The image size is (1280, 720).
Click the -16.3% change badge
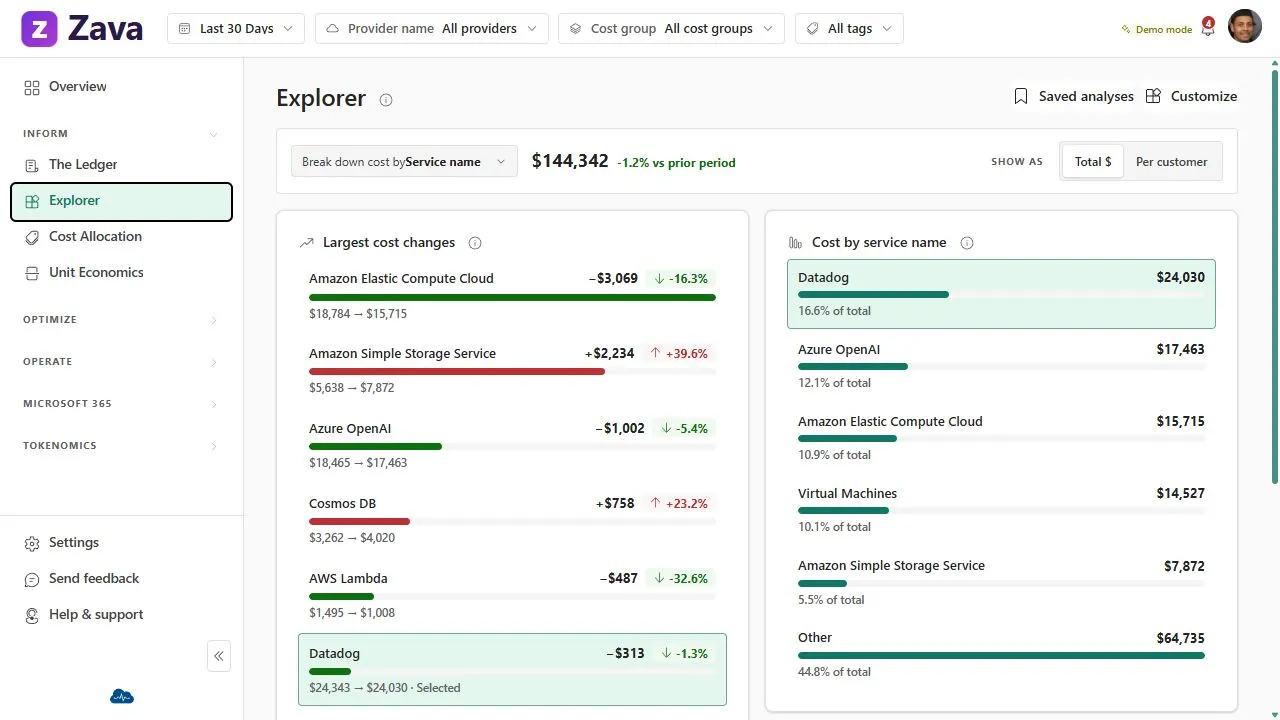click(x=681, y=279)
